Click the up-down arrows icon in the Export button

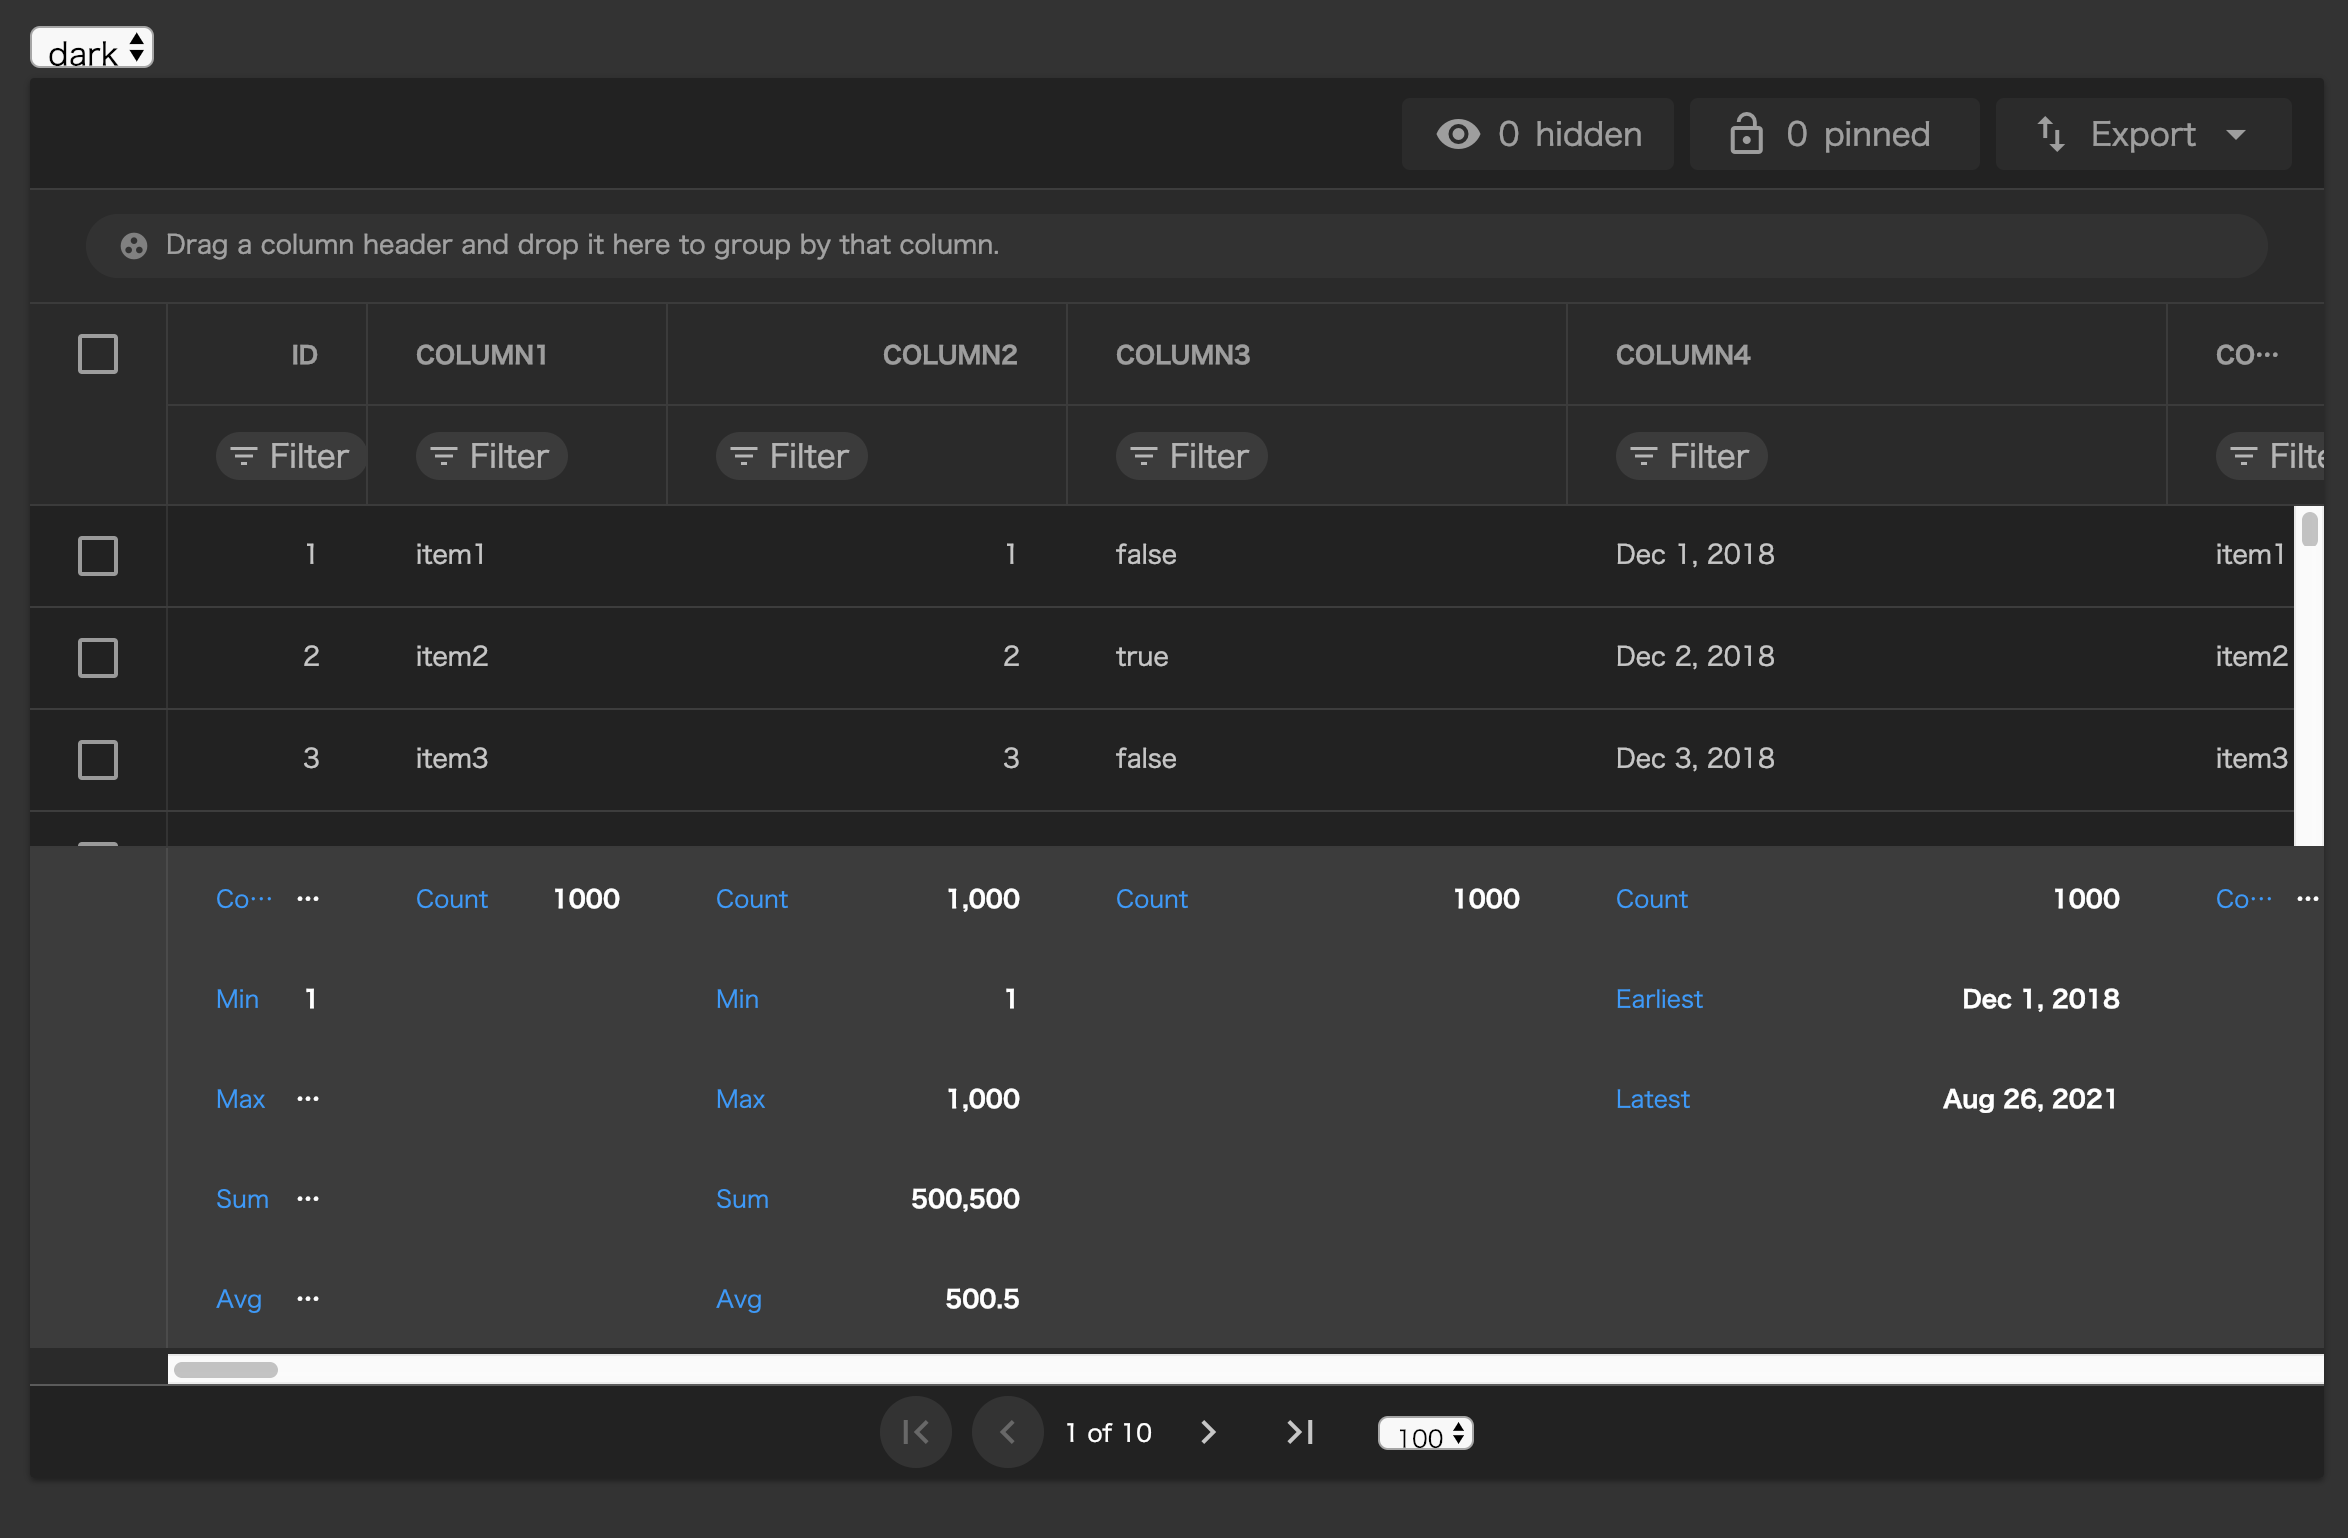[x=2050, y=133]
